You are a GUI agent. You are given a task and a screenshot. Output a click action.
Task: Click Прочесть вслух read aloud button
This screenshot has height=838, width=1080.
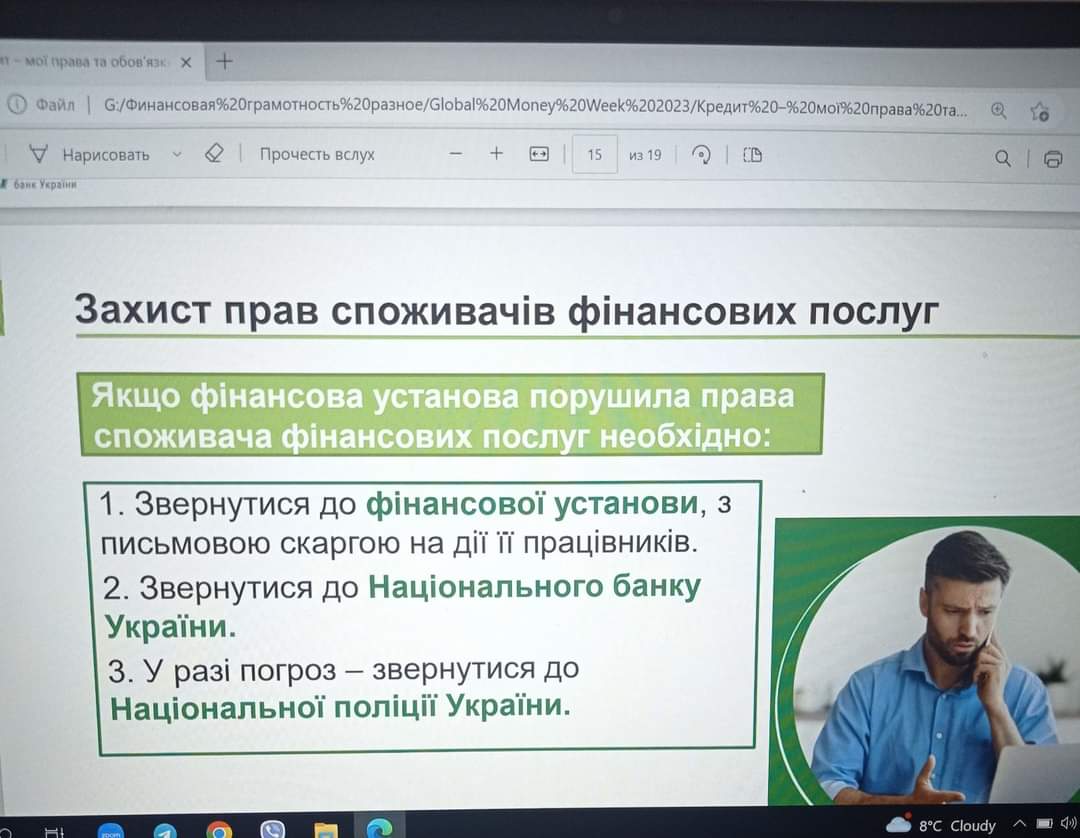click(317, 154)
